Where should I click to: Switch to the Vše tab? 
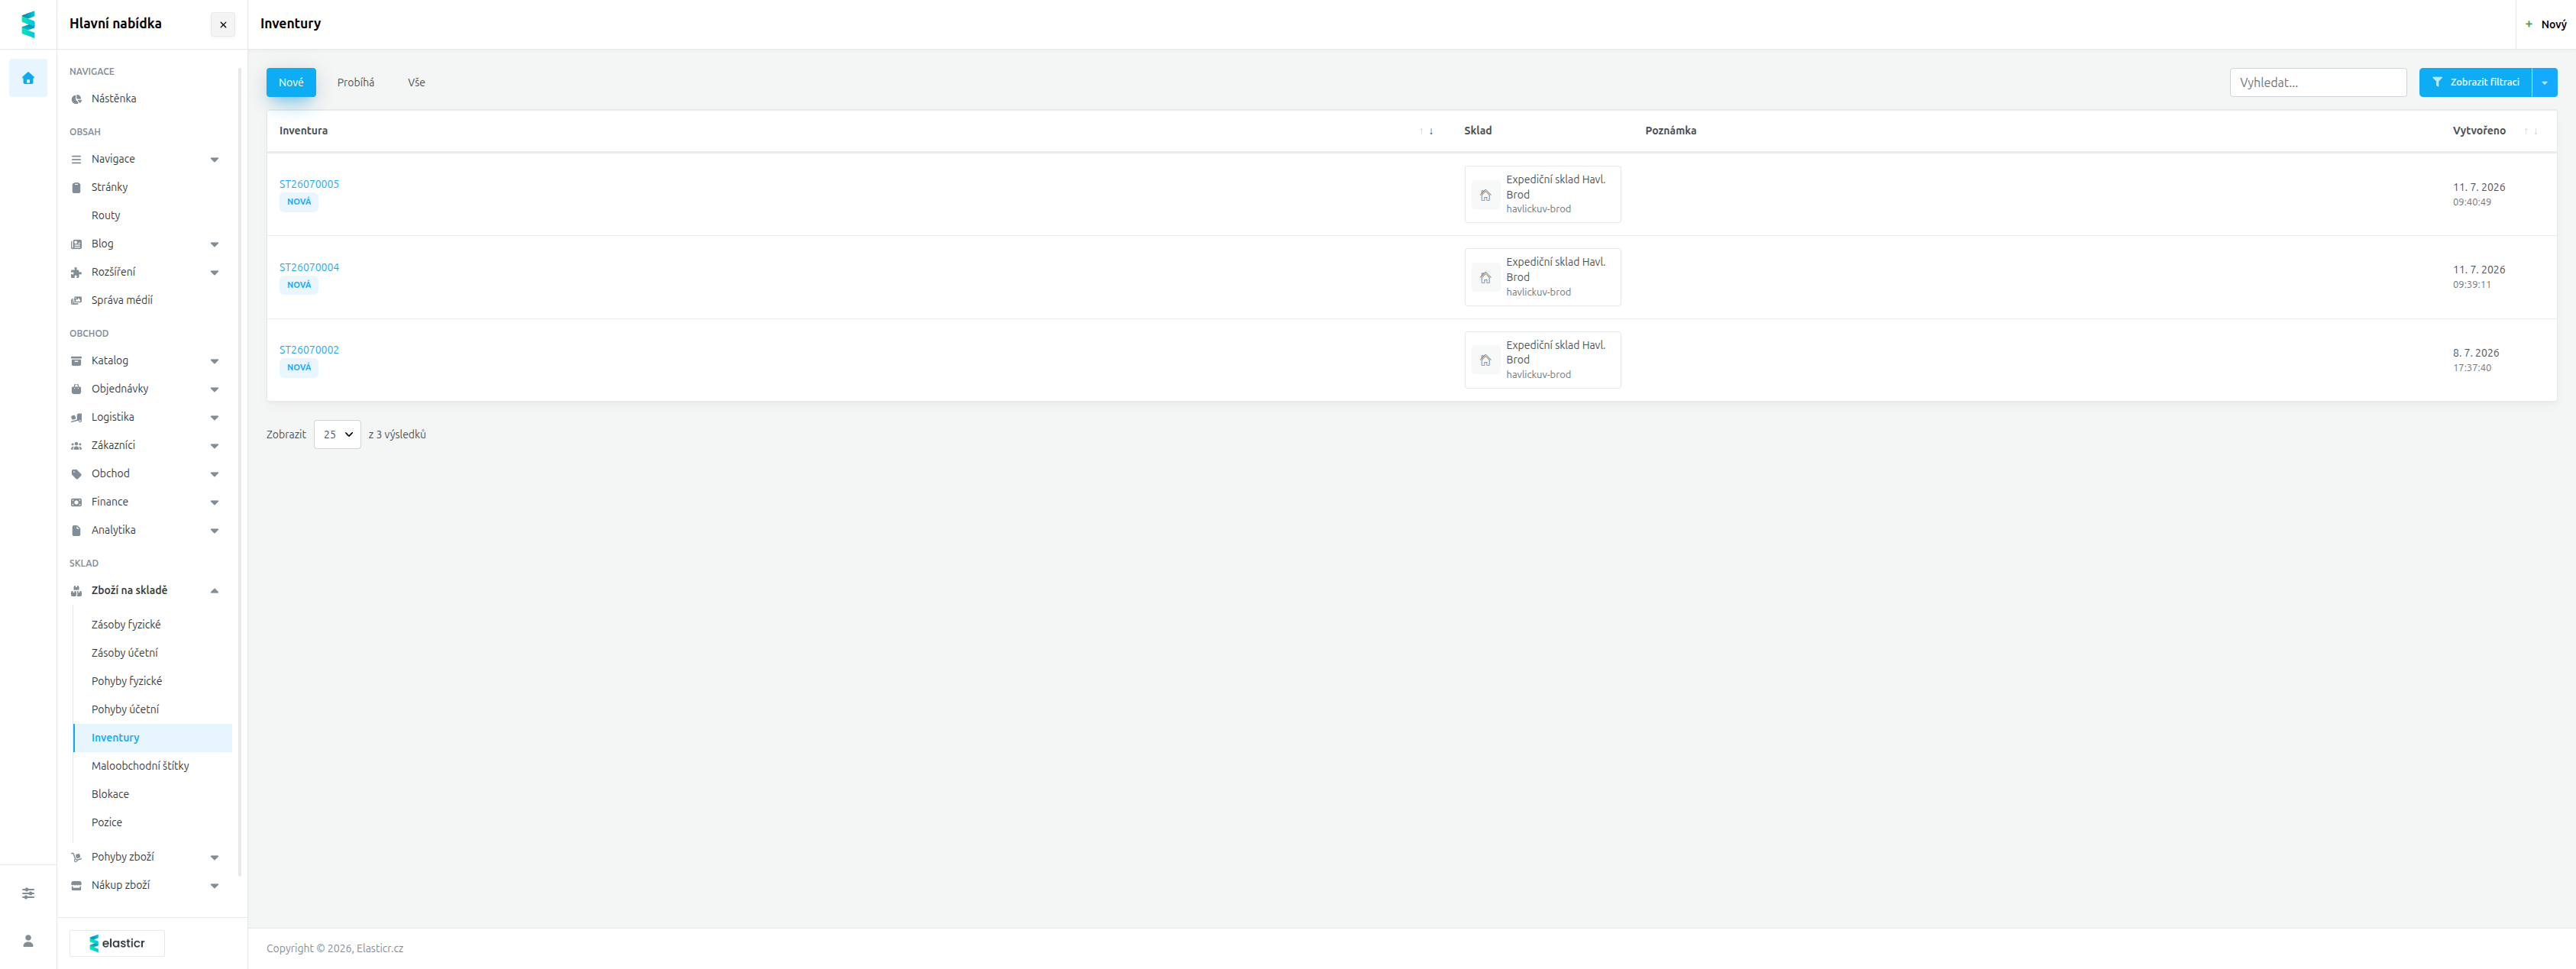[416, 83]
